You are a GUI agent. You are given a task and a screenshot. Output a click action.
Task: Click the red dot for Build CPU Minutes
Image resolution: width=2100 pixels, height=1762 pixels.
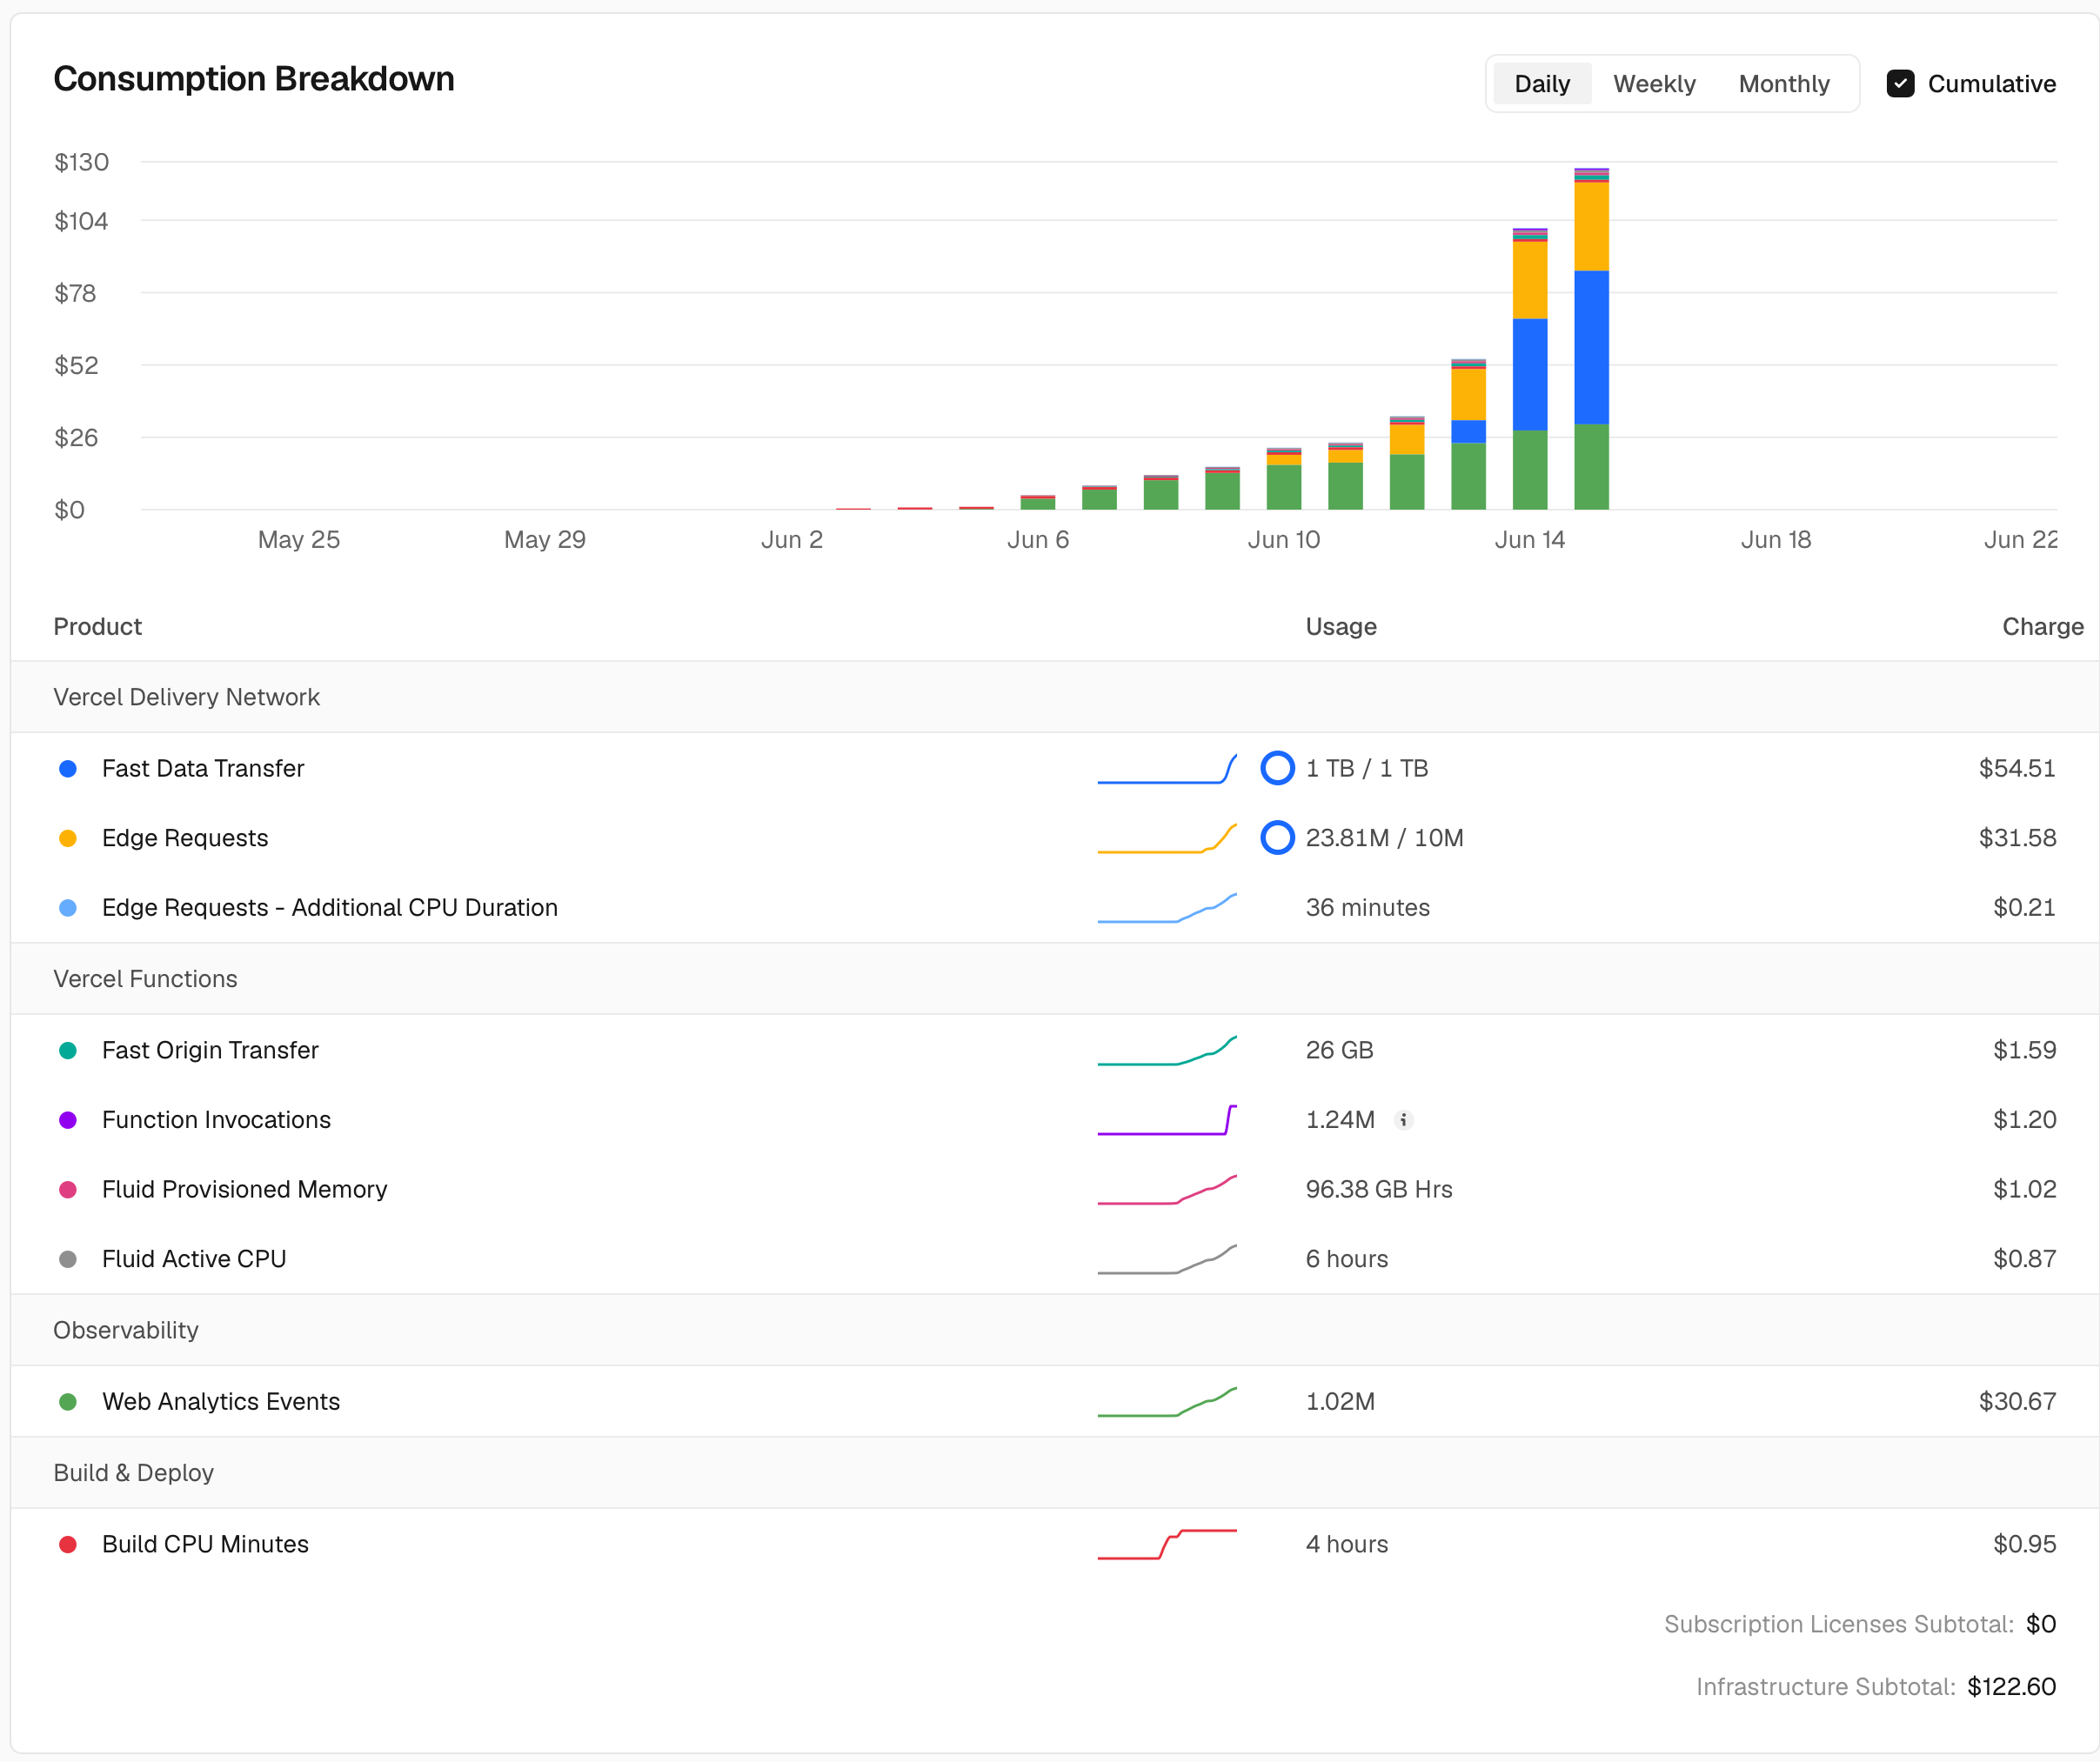pyautogui.click(x=68, y=1545)
